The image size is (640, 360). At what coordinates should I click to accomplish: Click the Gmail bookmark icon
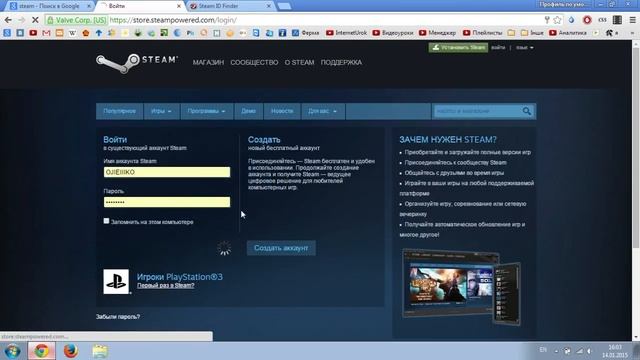point(46,33)
